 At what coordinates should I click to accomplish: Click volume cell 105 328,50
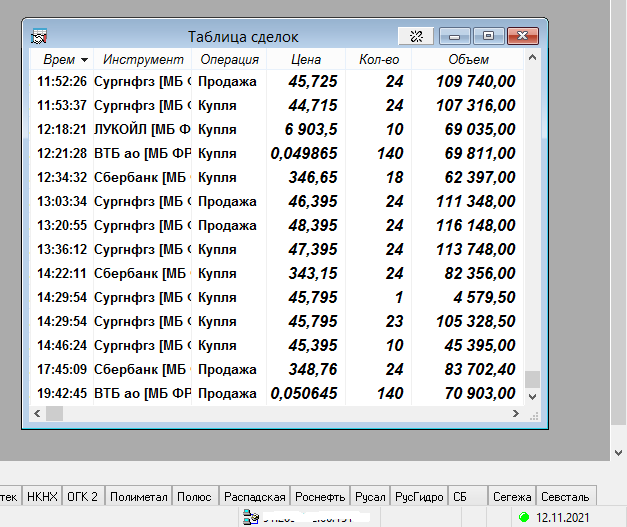coord(475,321)
